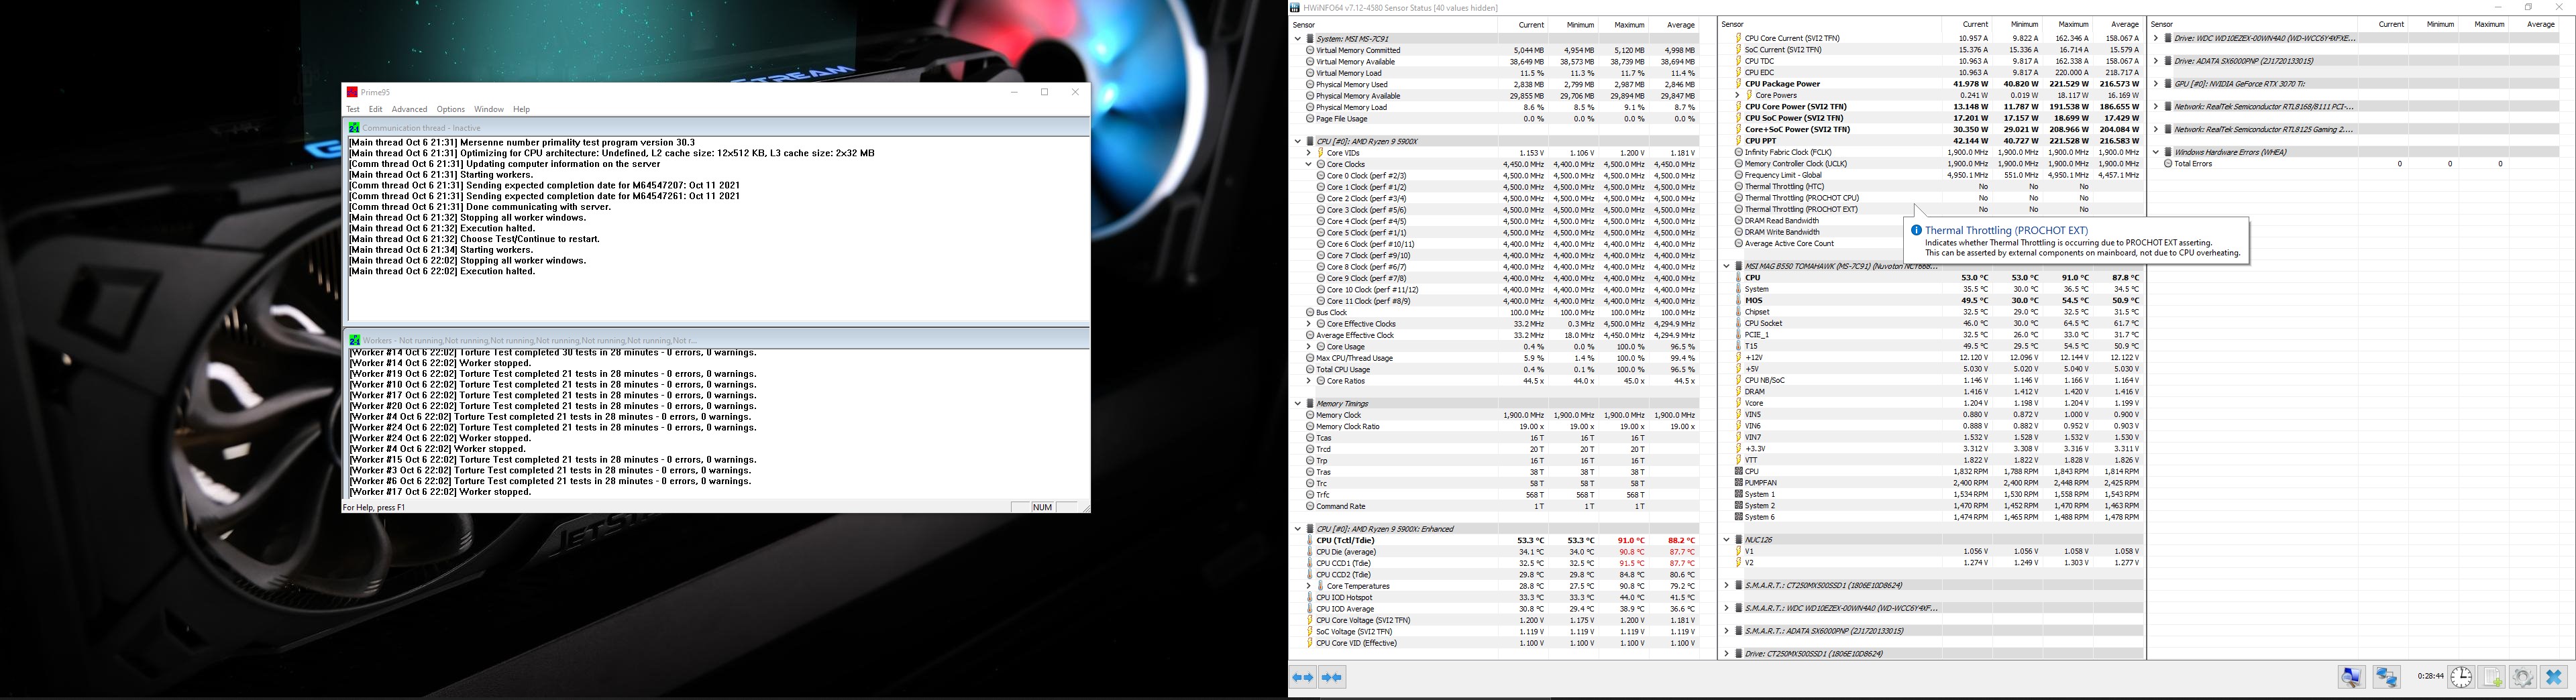Screen dimensions: 2576x700
Task: Open the Options menu in Prime95
Action: 450,109
